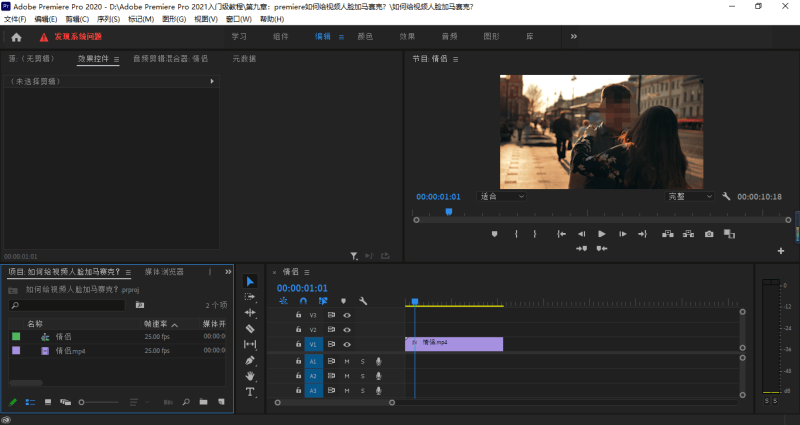The image size is (800, 425).
Task: Select the 情侣.mp4 clip on V1
Action: (x=454, y=344)
